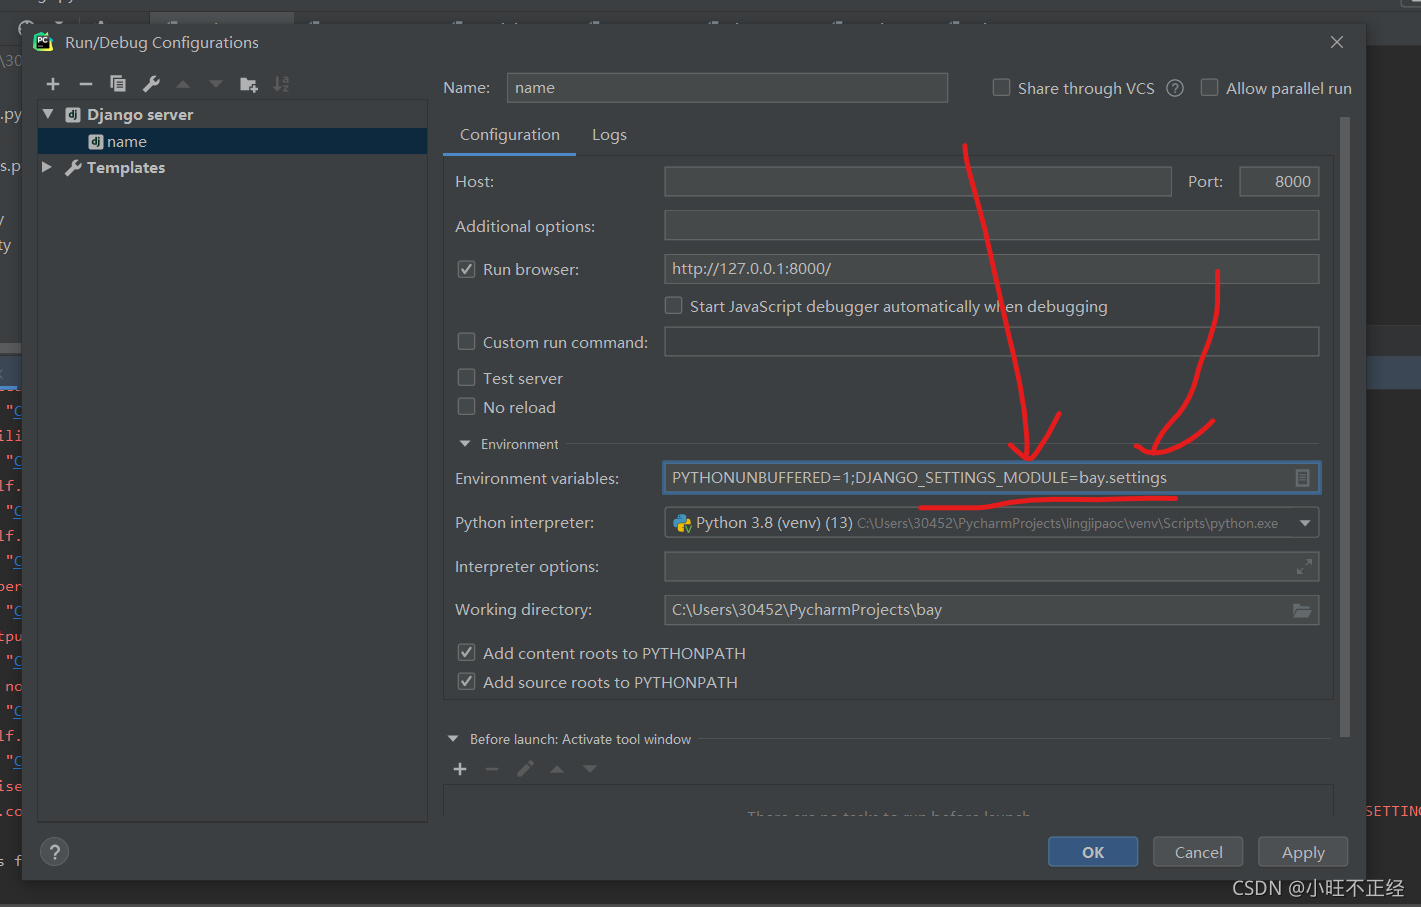Add before launch task plus icon
Image resolution: width=1421 pixels, height=907 pixels.
[x=460, y=769]
